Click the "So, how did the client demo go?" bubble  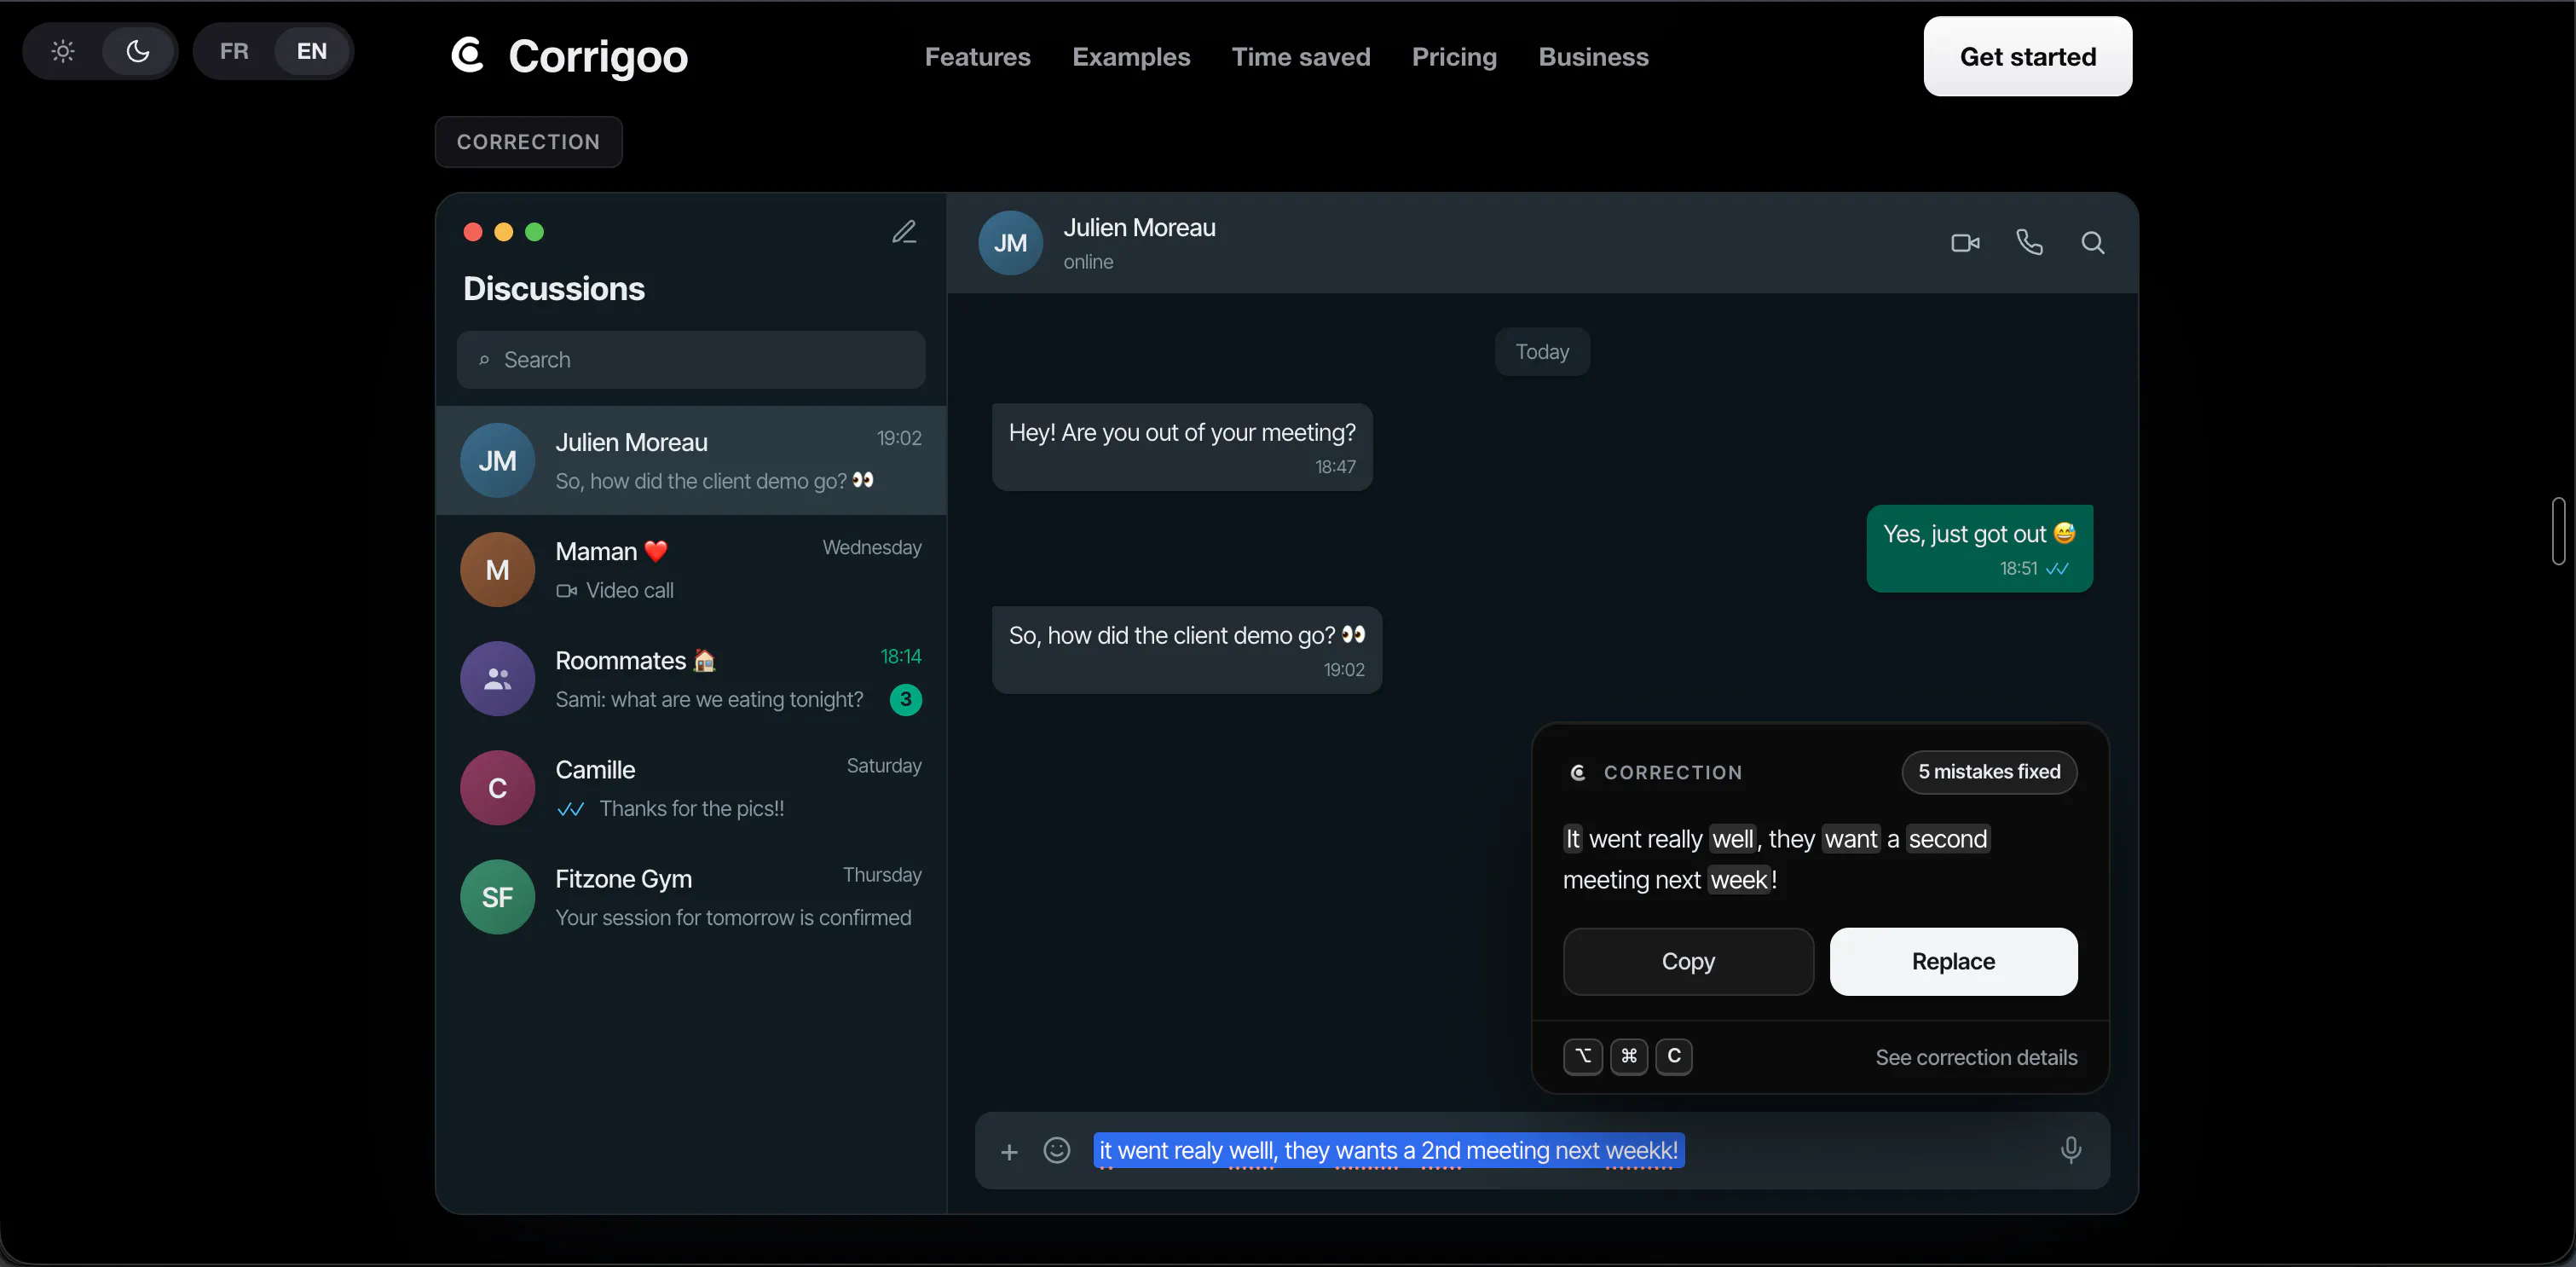tap(1186, 650)
